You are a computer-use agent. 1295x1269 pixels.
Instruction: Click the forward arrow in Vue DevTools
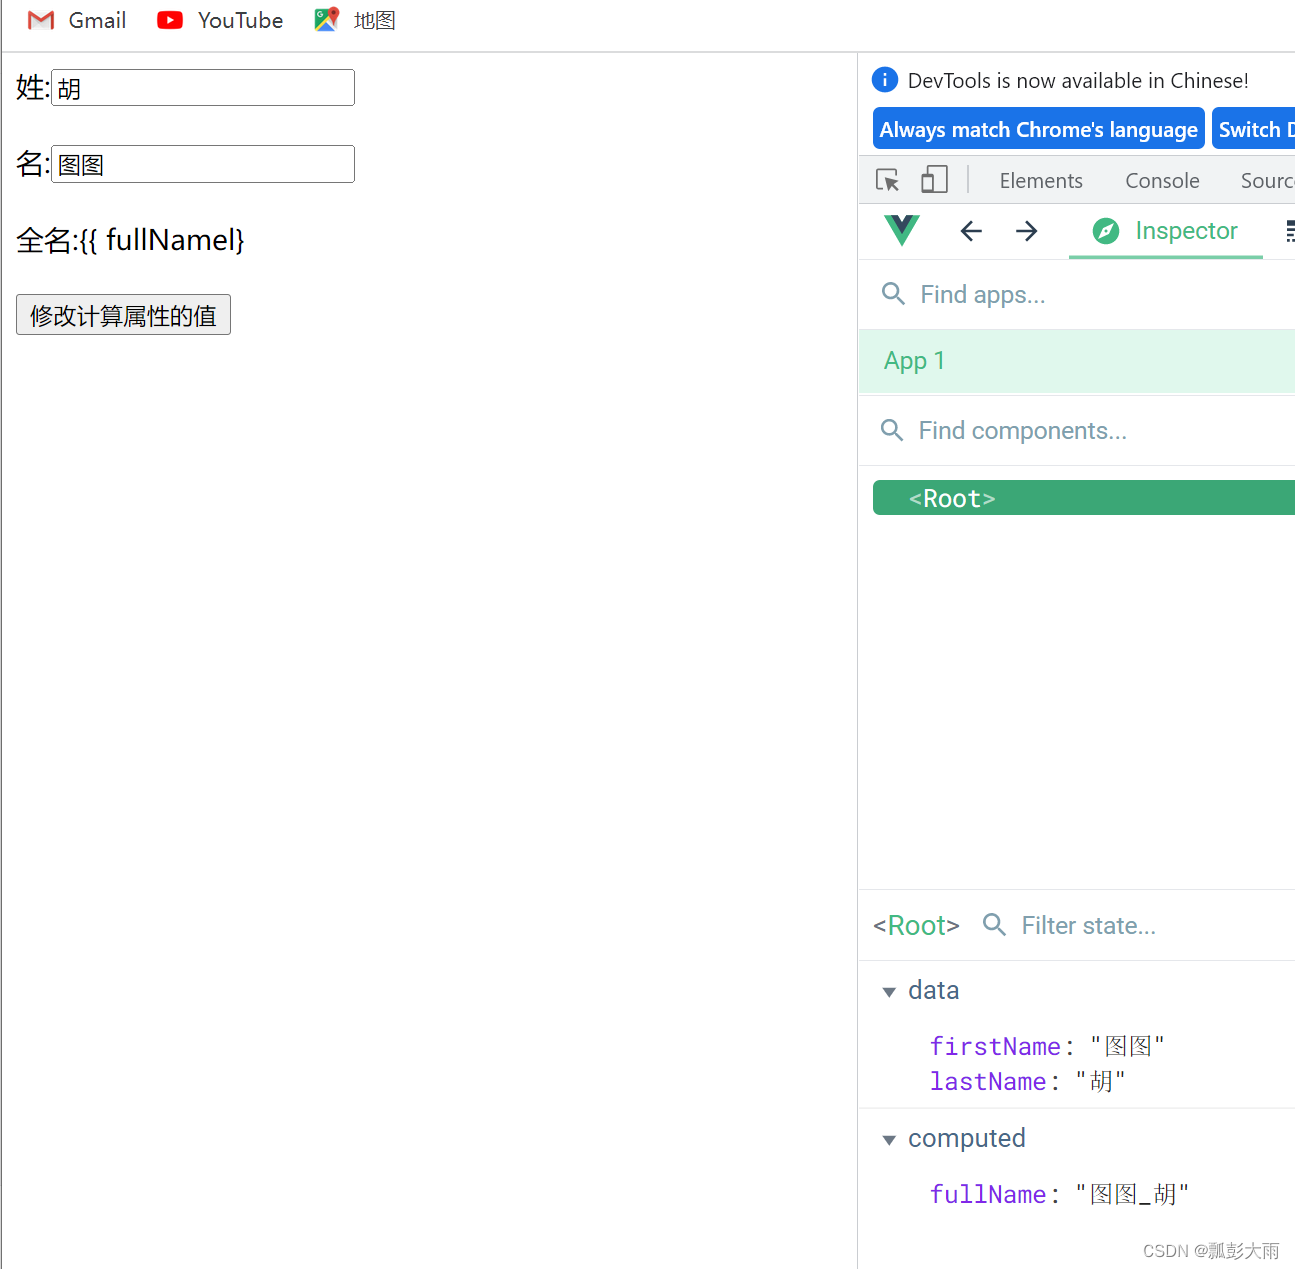tap(1026, 231)
